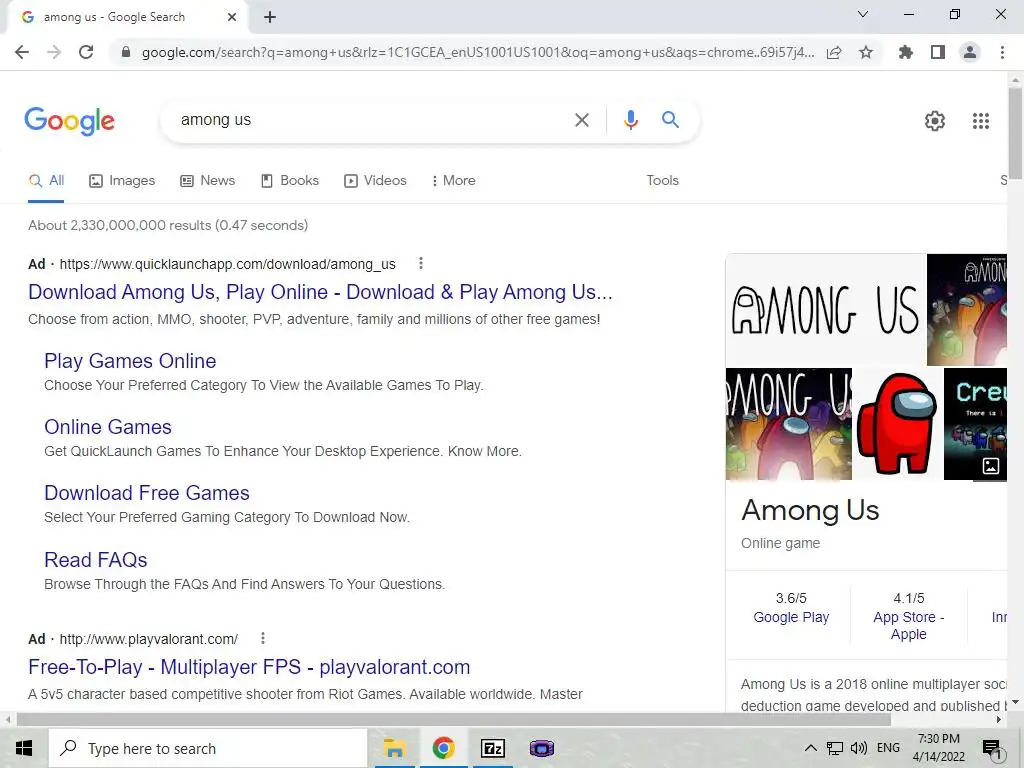
Task: Open the 'Play Games Online' sitelink
Action: [130, 361]
